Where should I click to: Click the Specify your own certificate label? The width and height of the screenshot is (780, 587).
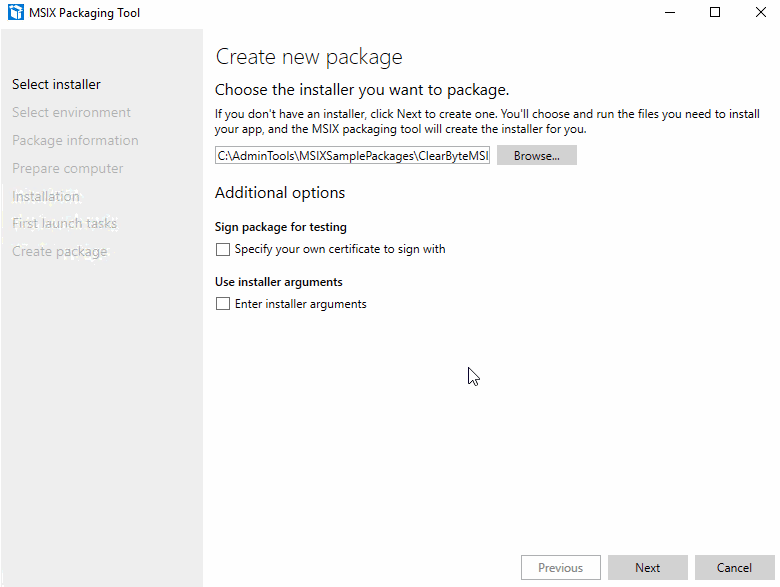click(x=340, y=249)
